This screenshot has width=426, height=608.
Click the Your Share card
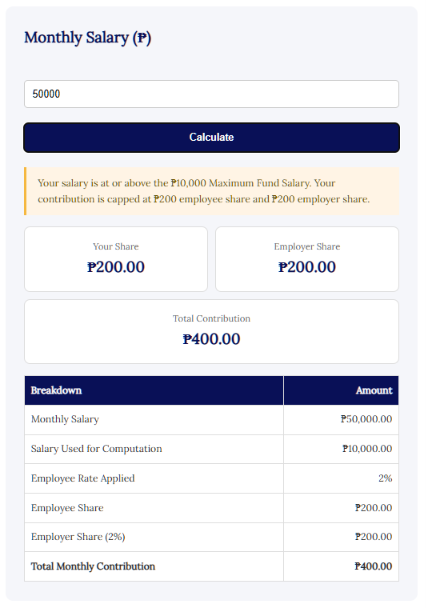pyautogui.click(x=116, y=259)
